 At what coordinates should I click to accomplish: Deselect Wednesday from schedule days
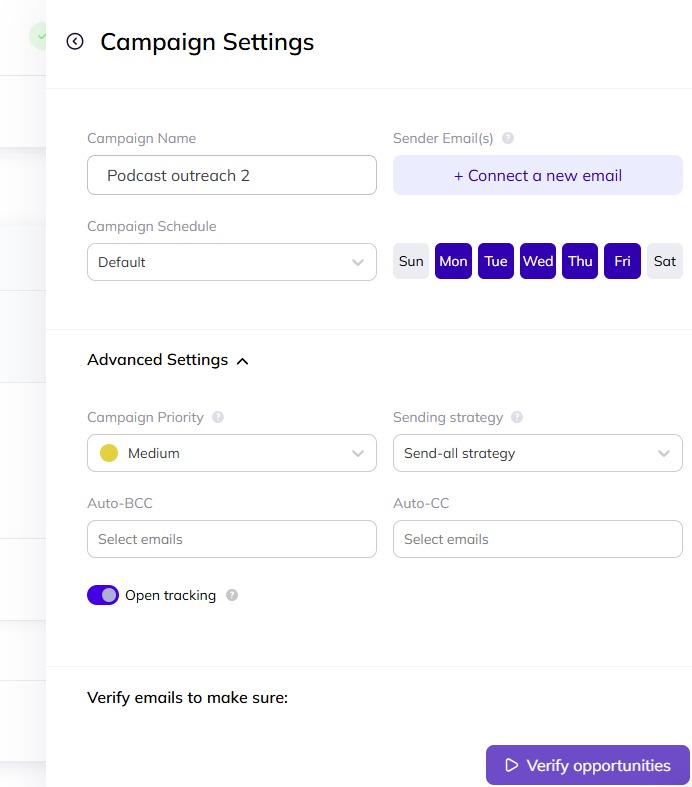(538, 261)
